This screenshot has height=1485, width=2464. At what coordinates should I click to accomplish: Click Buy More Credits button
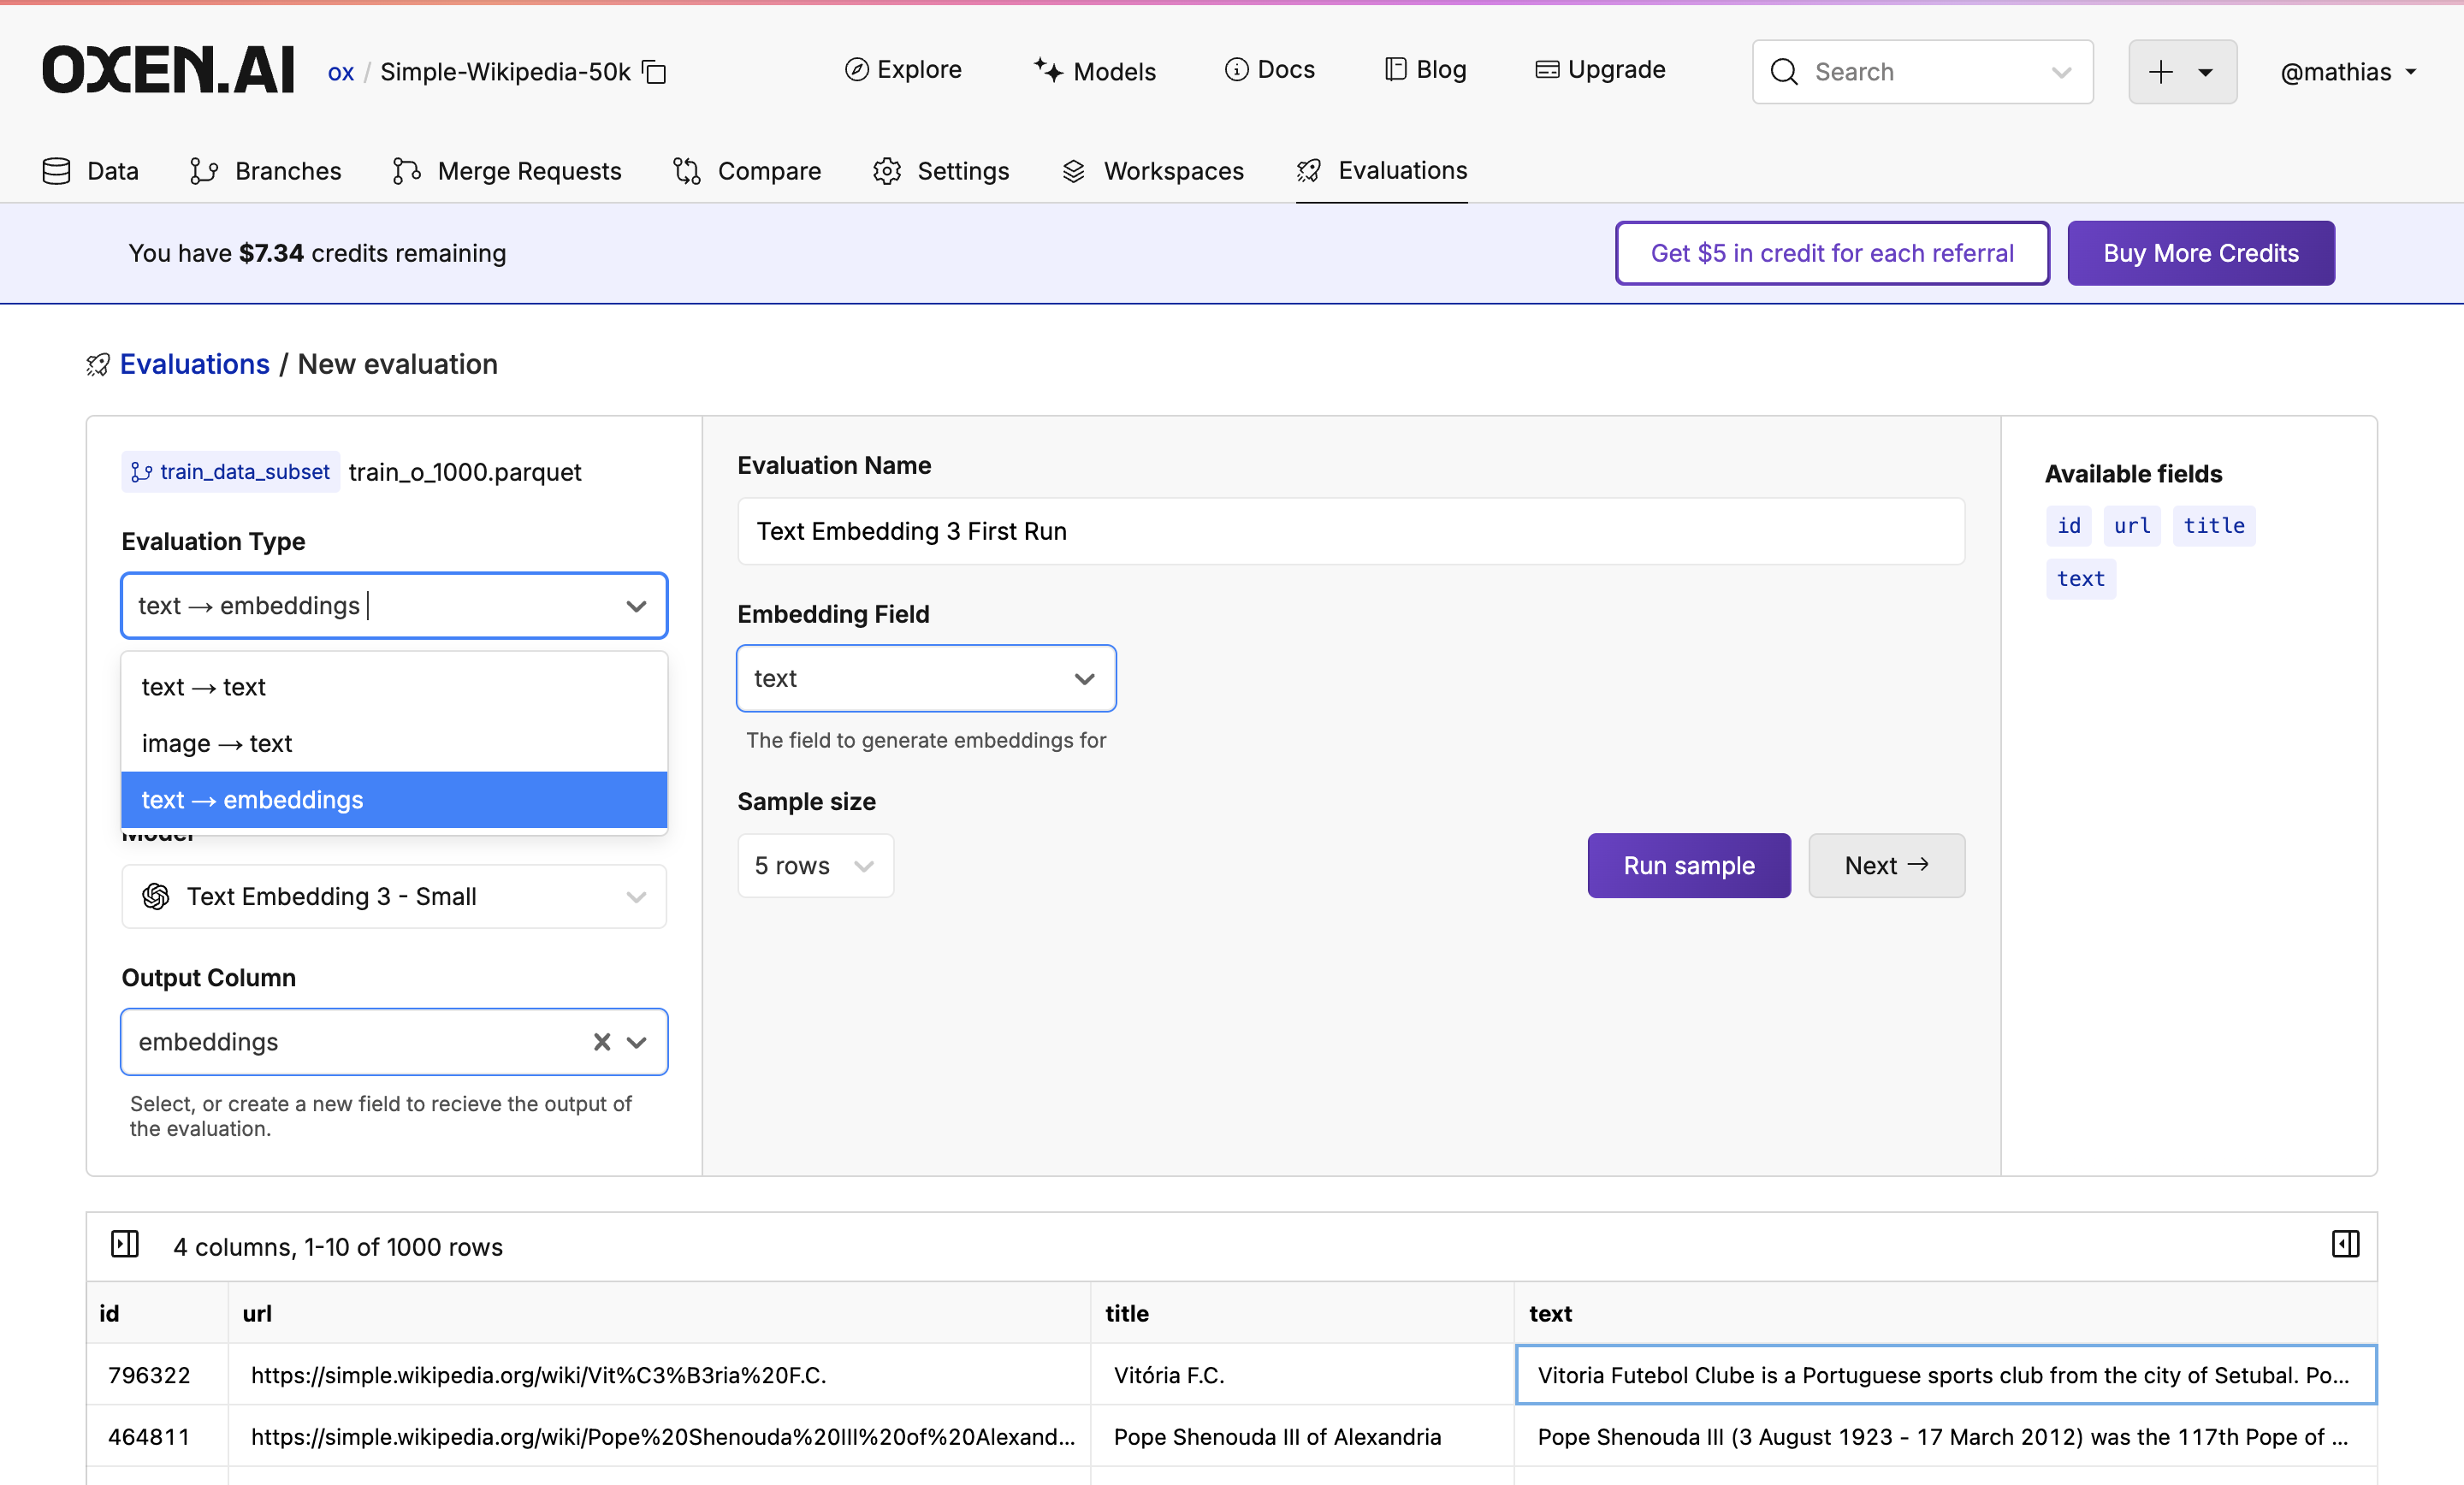point(2200,253)
